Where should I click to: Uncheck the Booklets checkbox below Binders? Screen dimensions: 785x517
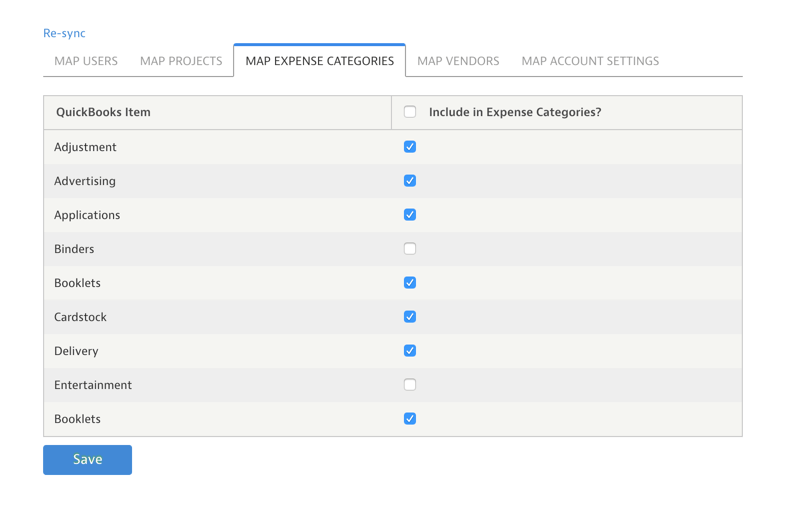point(410,283)
